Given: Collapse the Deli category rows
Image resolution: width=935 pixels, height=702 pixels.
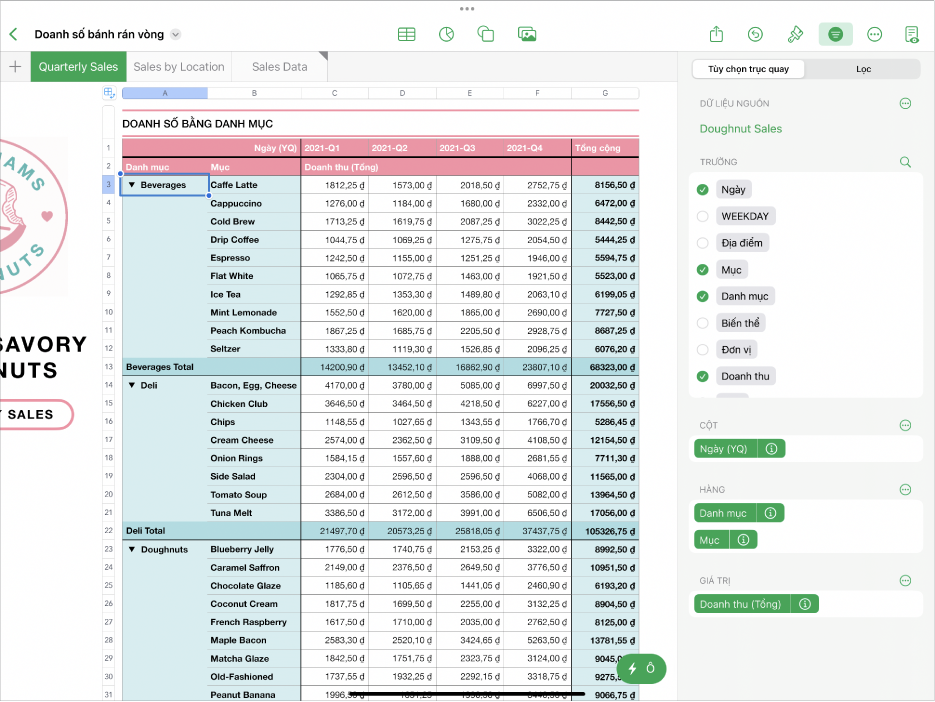Looking at the screenshot, I should (132, 385).
